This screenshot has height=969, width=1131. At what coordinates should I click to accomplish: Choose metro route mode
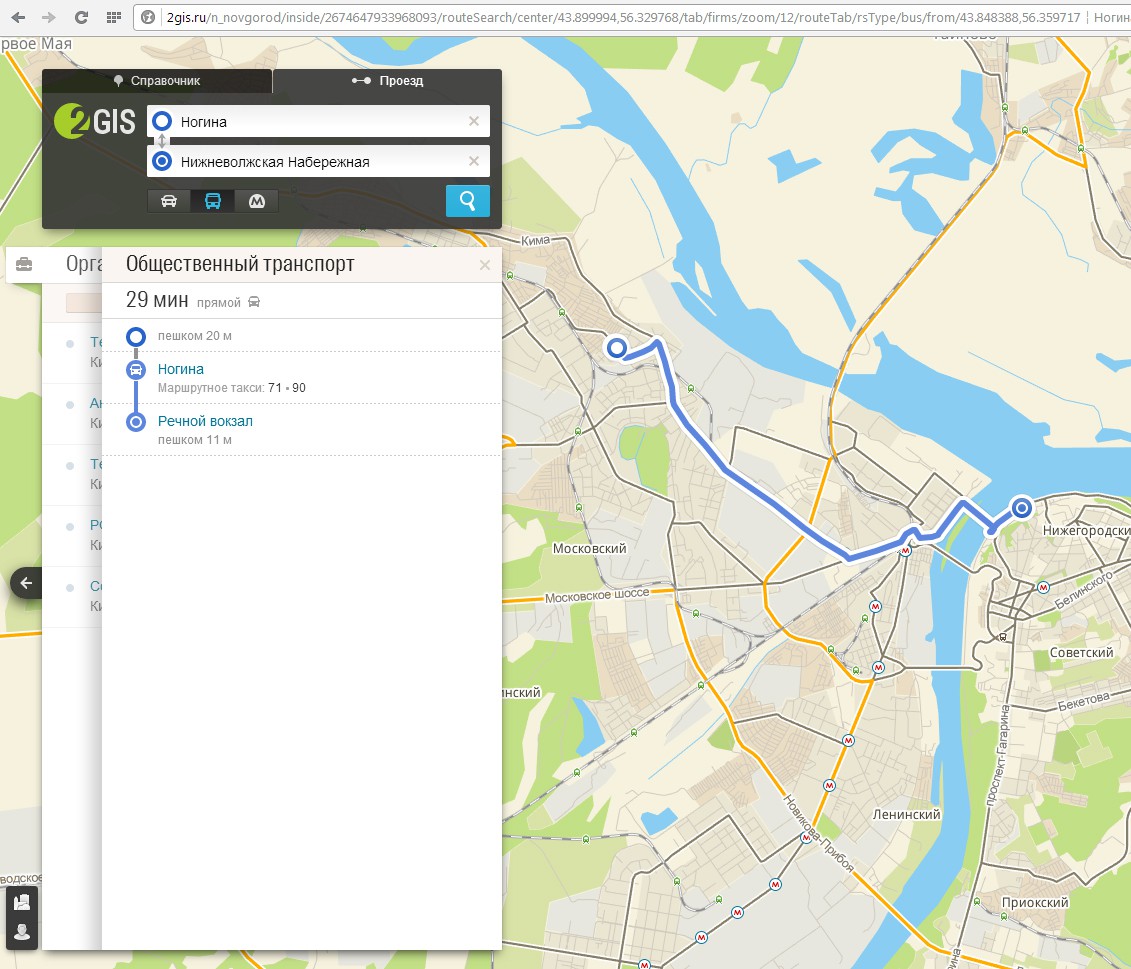tap(257, 201)
